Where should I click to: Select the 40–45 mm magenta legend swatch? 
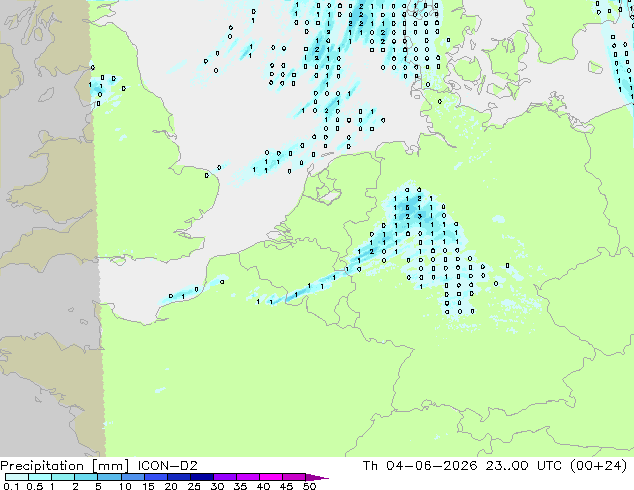click(x=271, y=477)
